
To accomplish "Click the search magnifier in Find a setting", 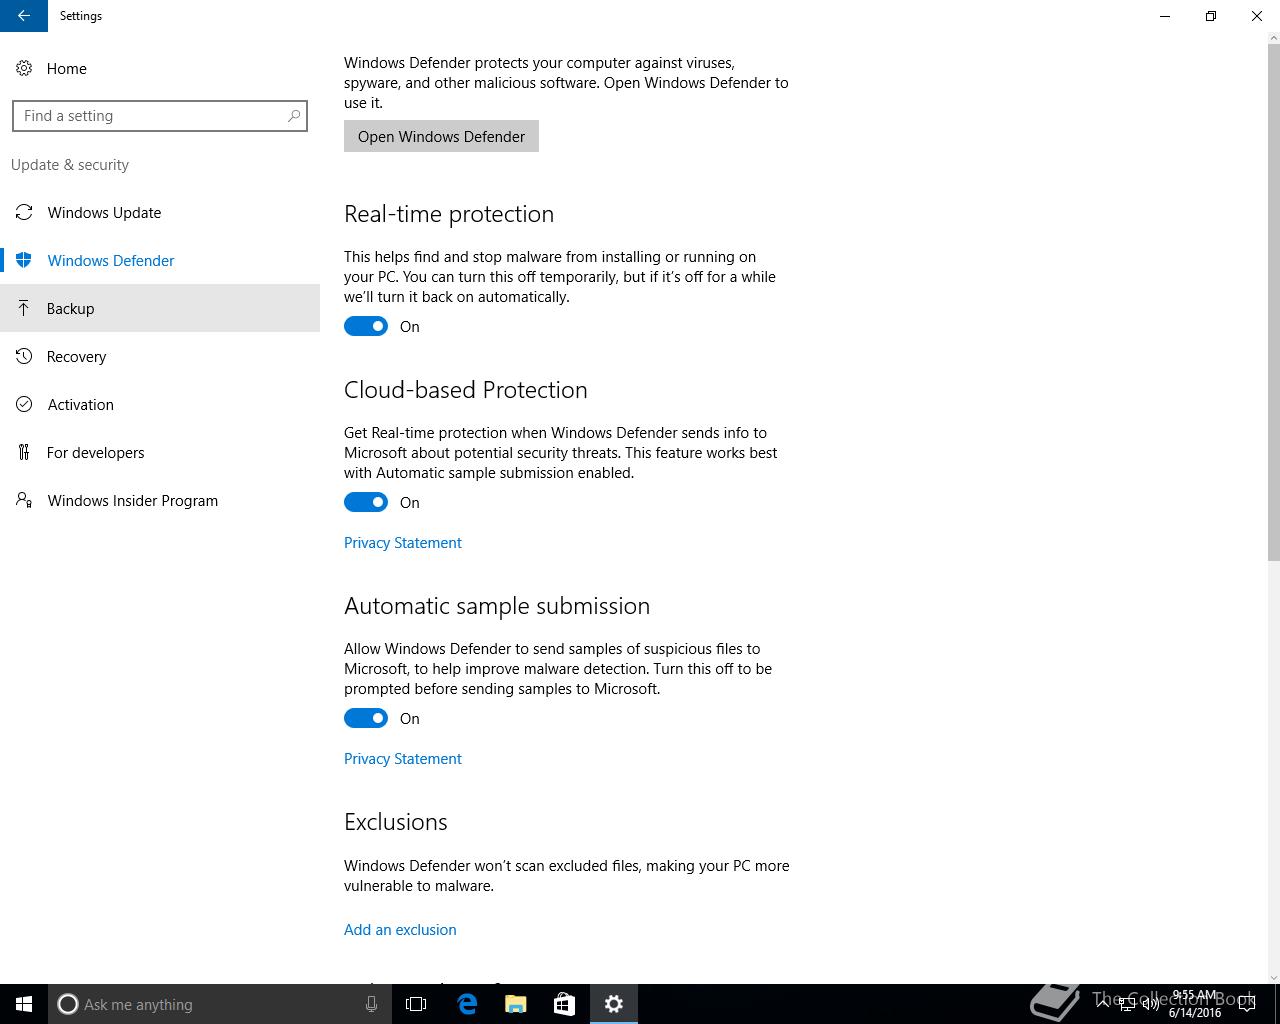I will [293, 116].
